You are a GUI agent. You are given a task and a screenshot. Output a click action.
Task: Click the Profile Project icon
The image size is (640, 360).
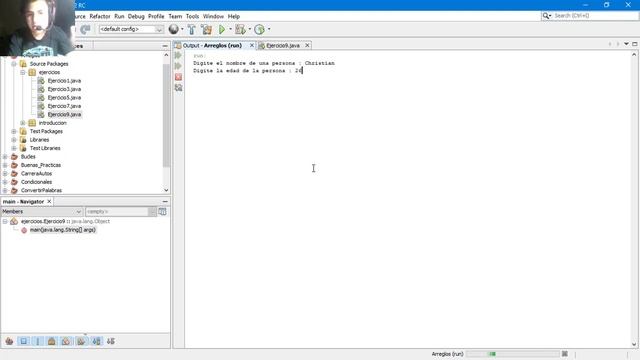[259, 29]
